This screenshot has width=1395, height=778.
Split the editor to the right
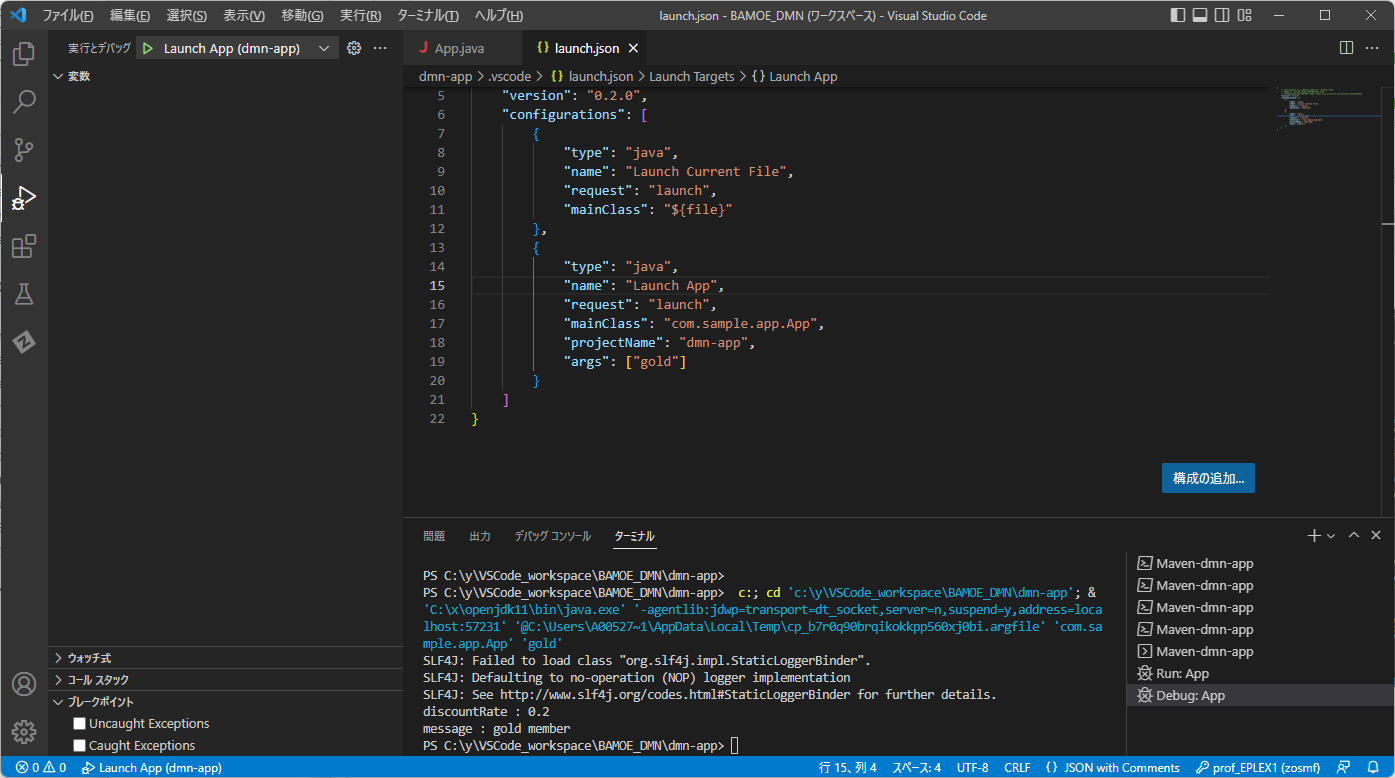[1346, 48]
